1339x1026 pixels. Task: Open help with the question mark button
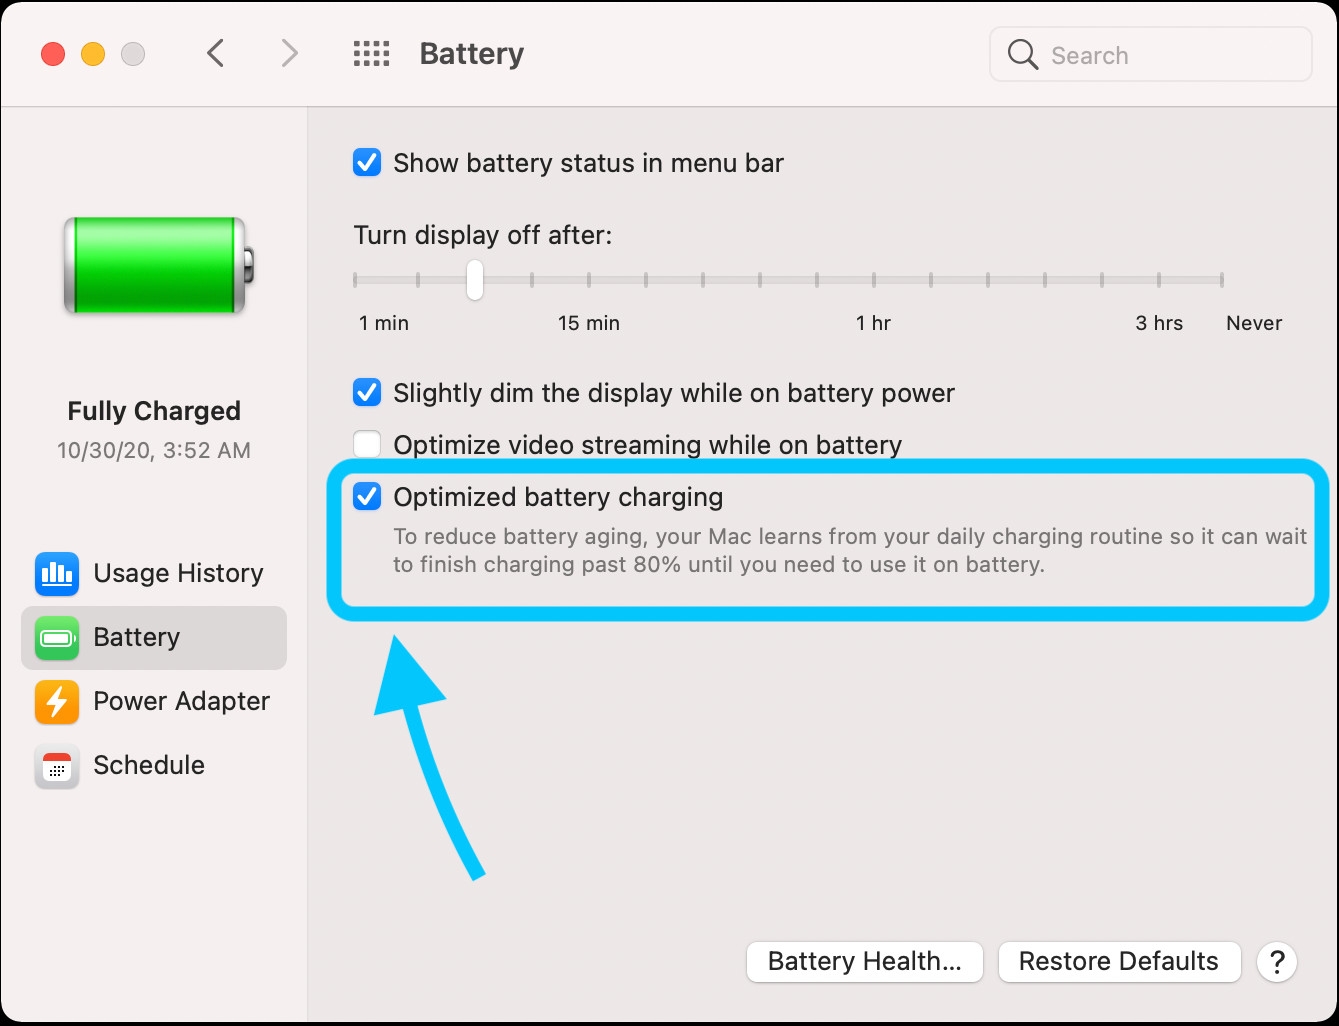[x=1277, y=962]
